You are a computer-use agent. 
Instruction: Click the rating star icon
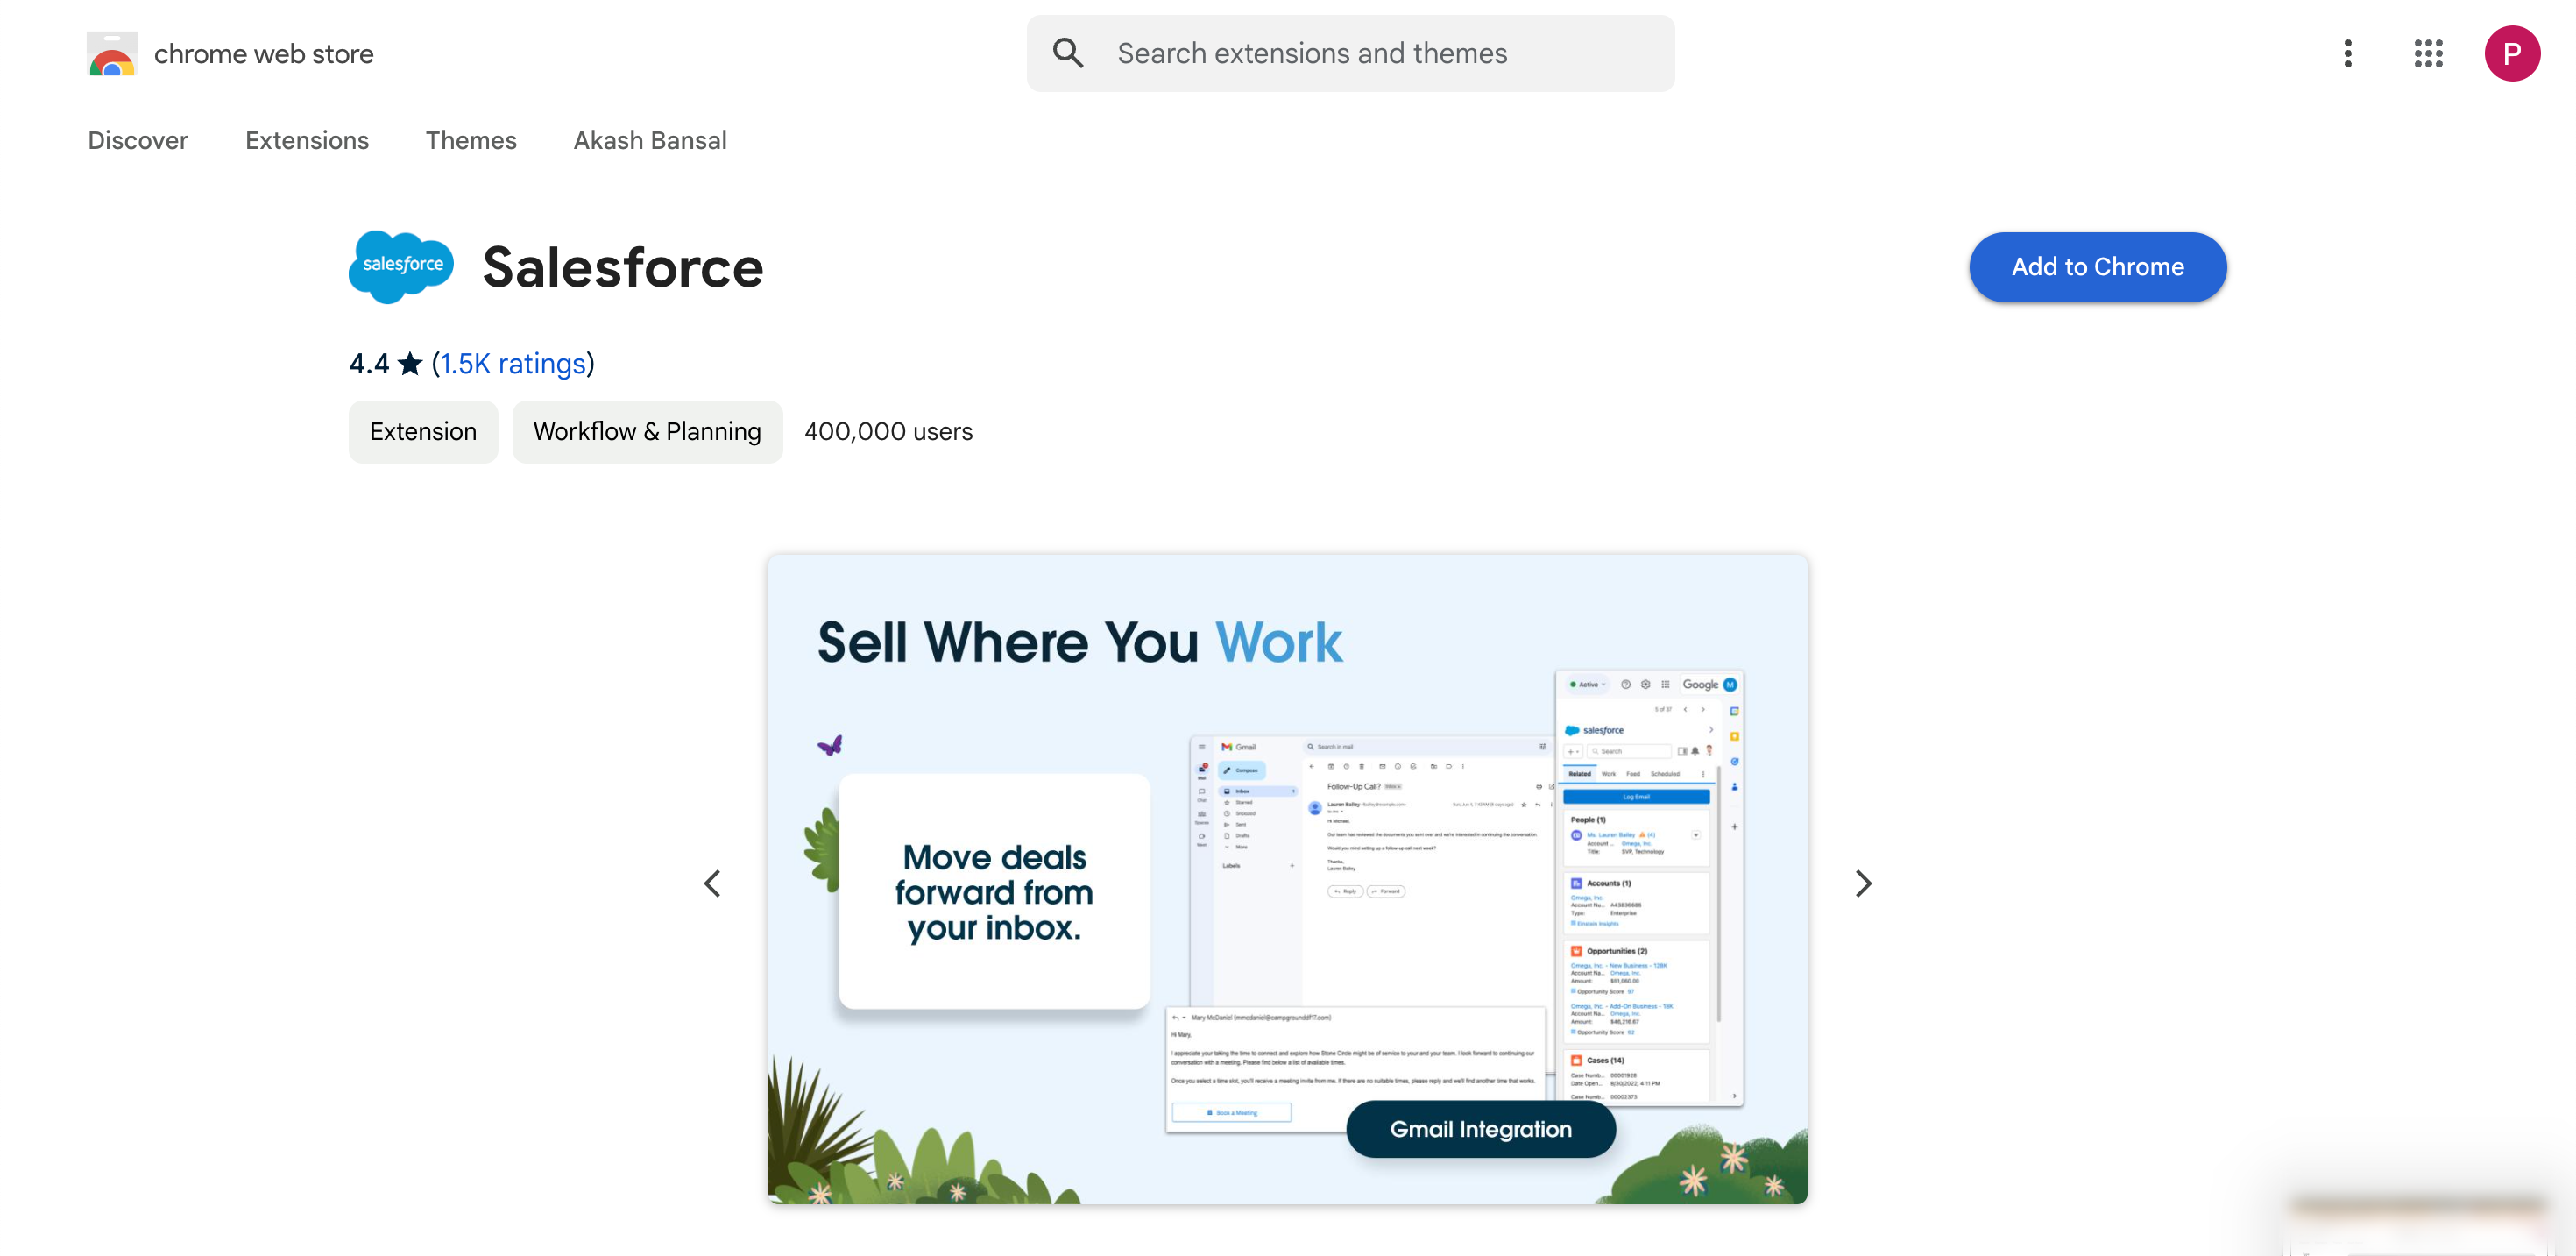410,364
